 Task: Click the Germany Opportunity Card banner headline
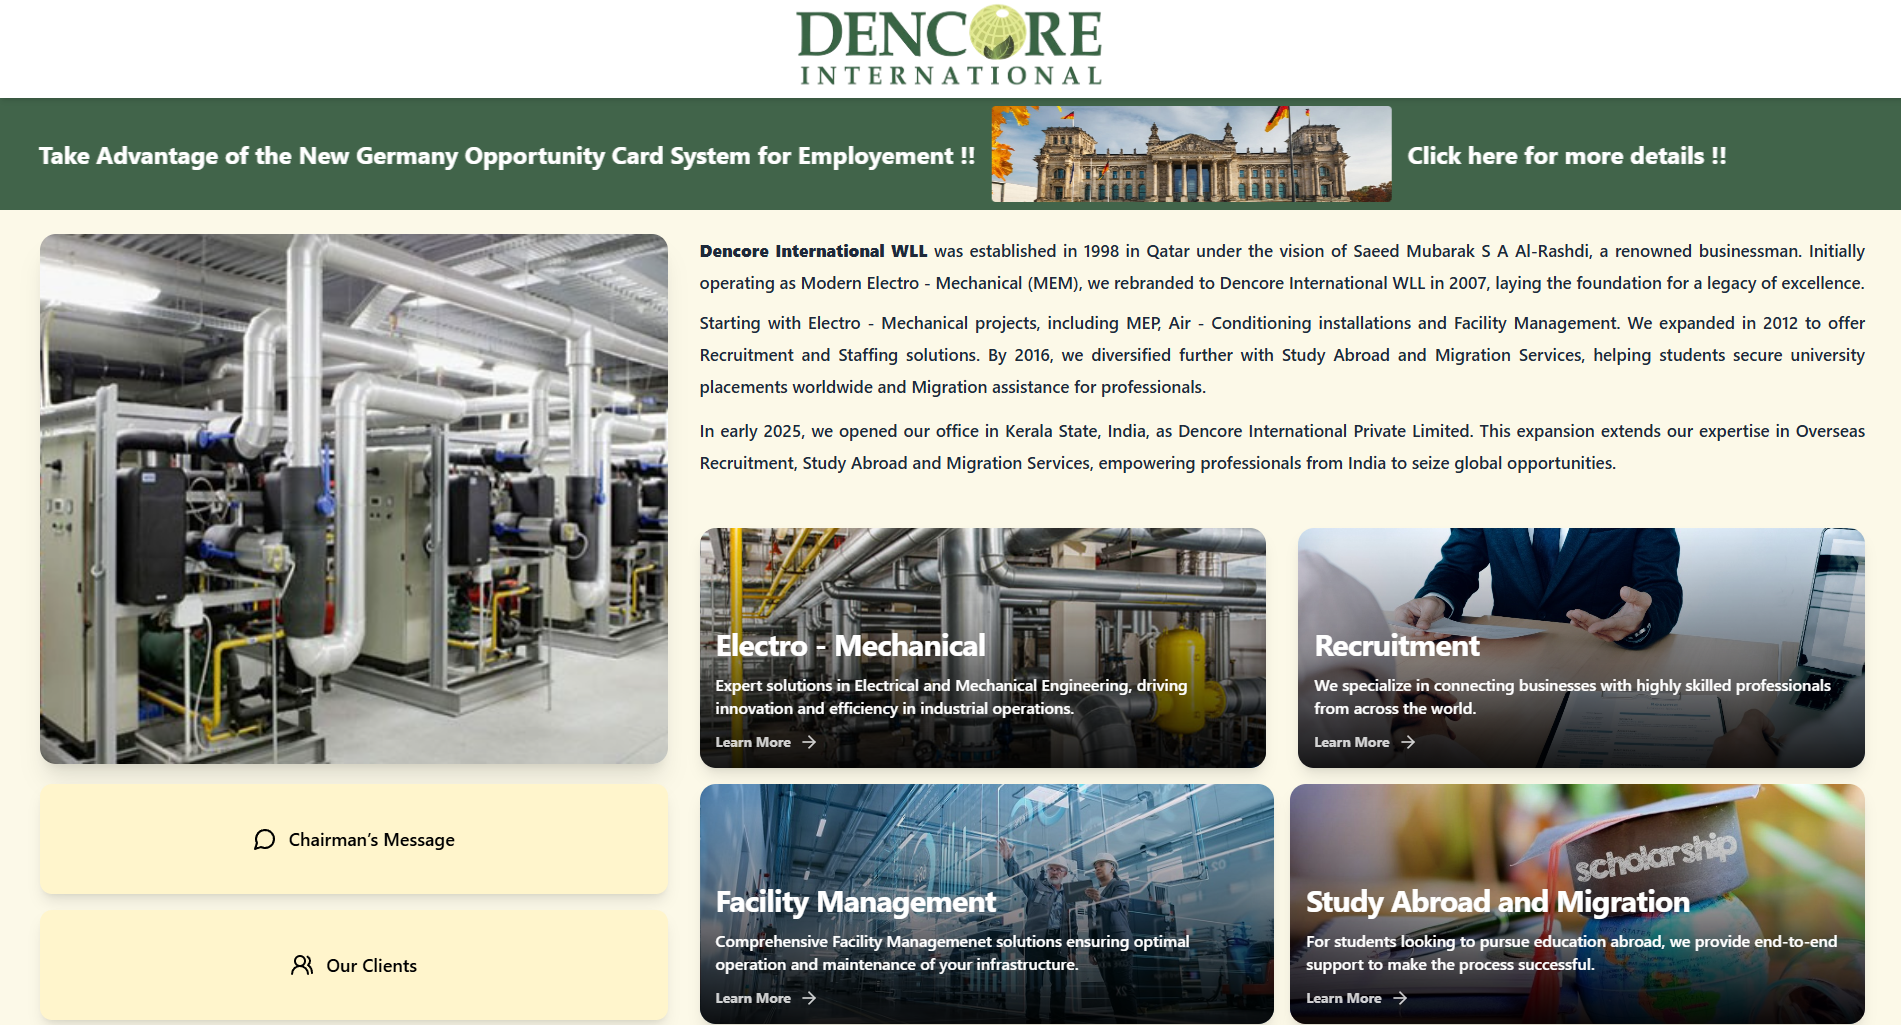[507, 156]
